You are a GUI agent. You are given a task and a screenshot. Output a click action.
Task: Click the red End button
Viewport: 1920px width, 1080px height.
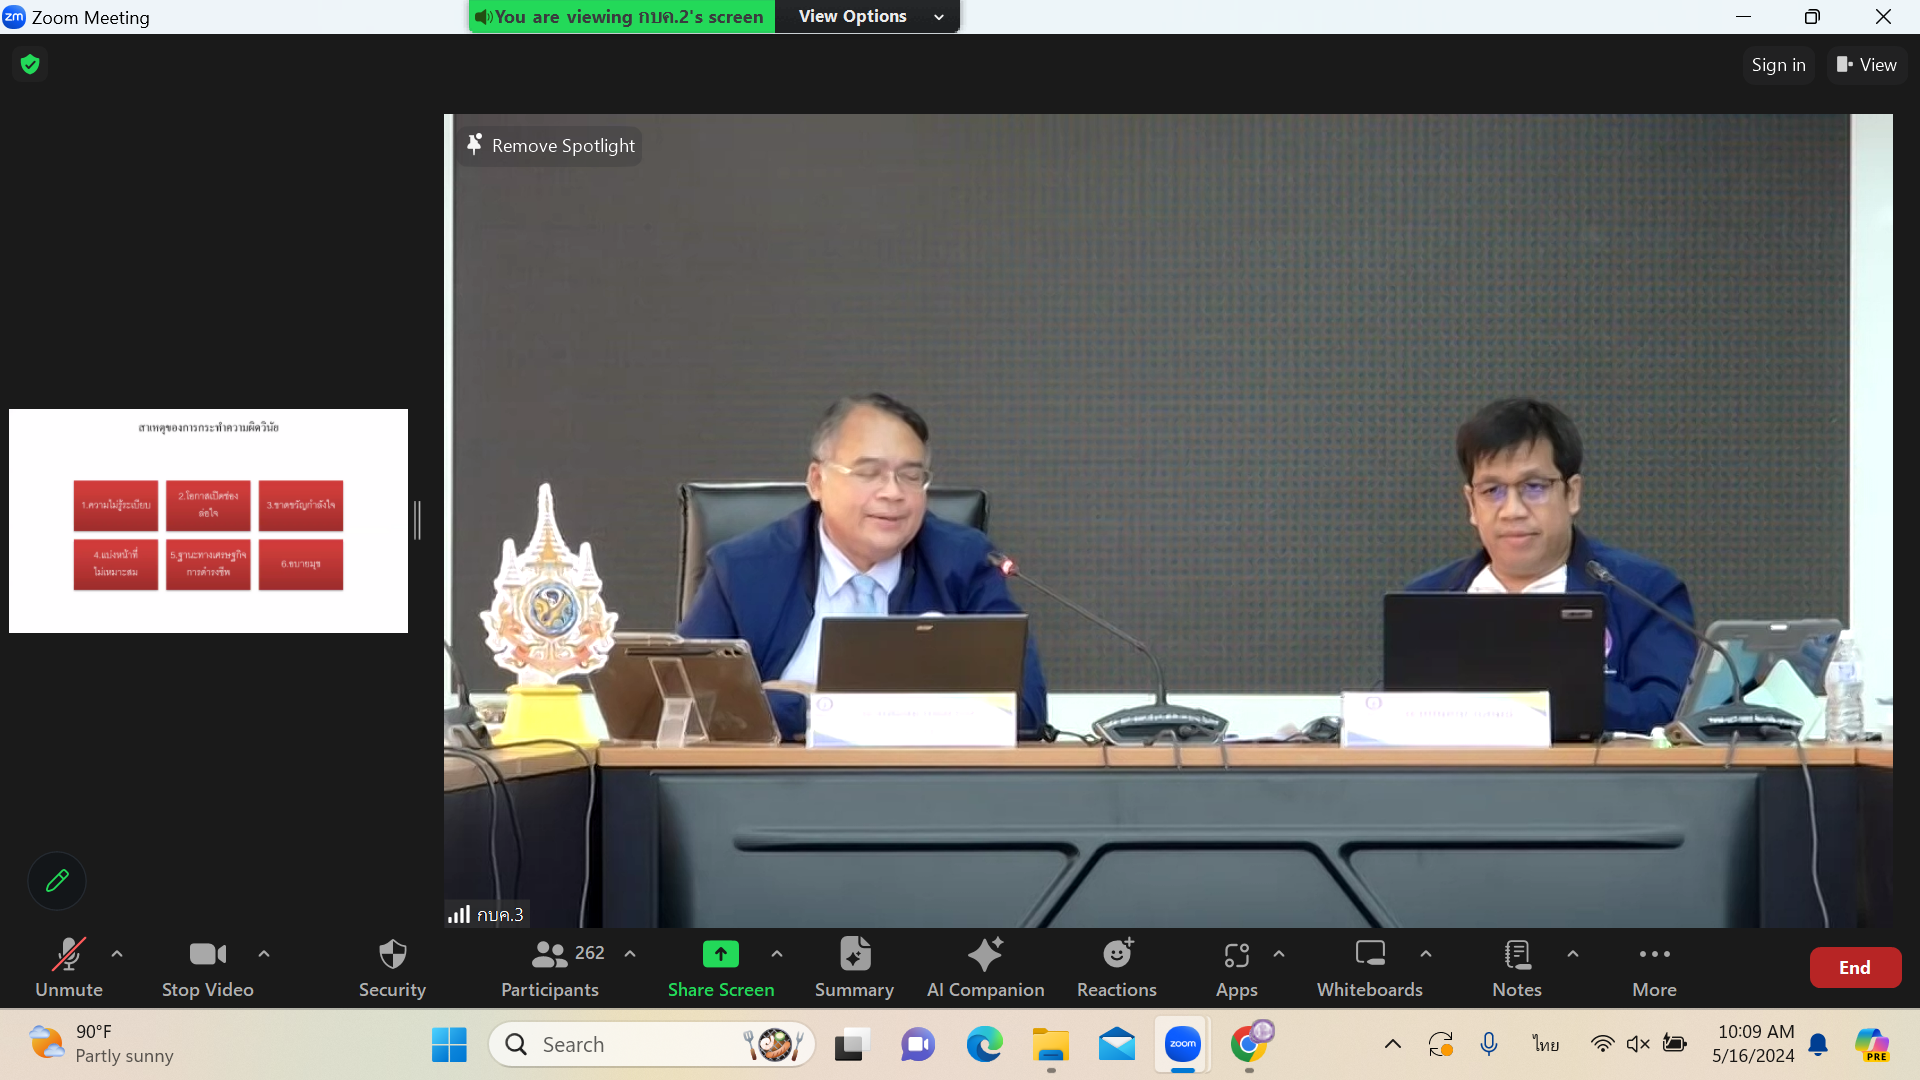(1854, 967)
